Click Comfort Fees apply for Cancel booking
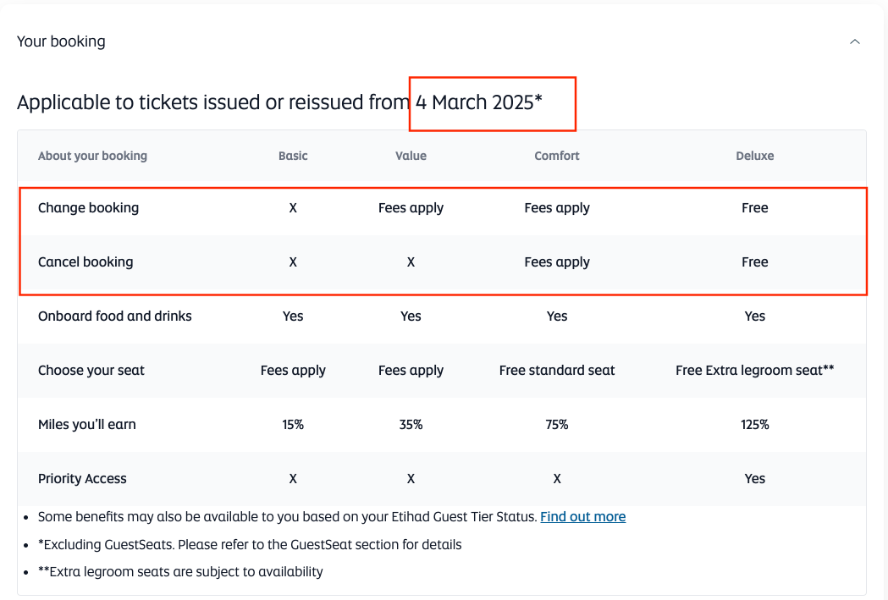 [x=557, y=262]
